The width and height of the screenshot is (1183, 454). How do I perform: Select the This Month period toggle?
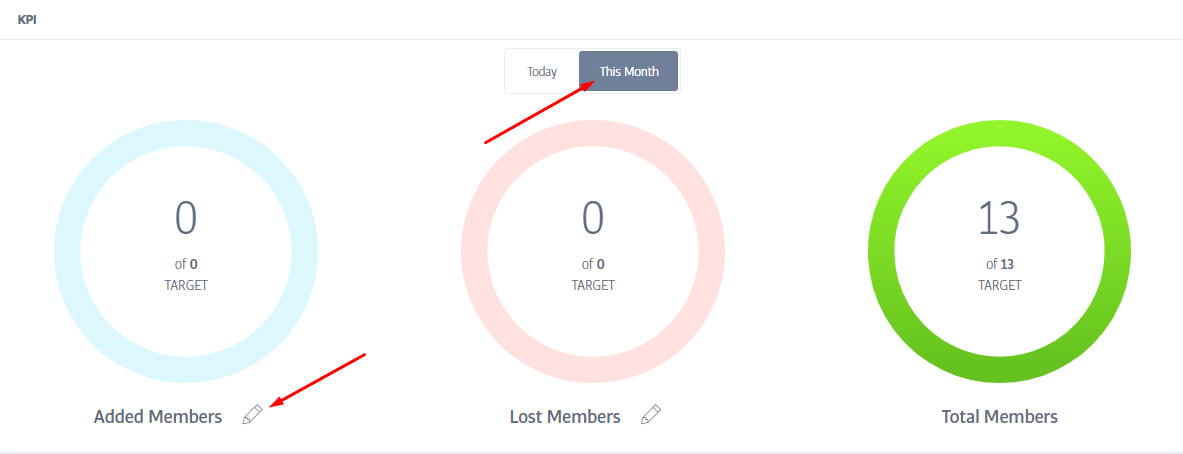coord(628,72)
